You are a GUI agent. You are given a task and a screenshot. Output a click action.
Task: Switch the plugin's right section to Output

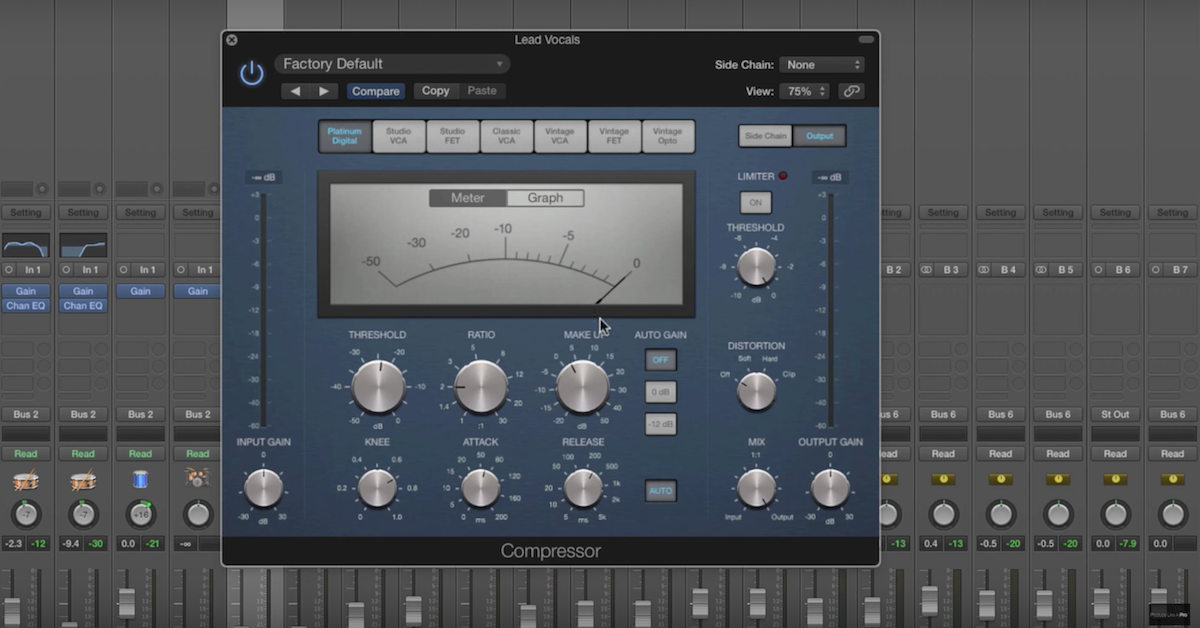[x=819, y=136]
